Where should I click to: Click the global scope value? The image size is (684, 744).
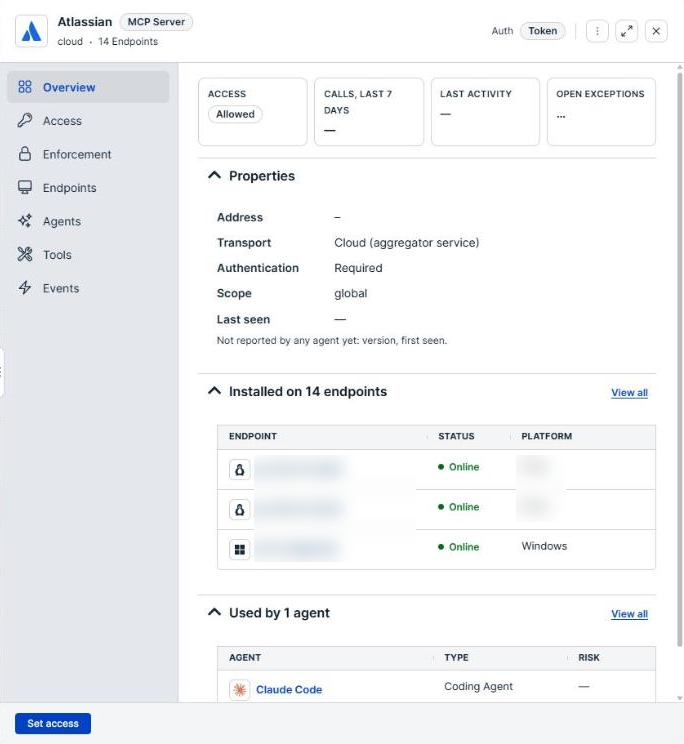pos(351,293)
